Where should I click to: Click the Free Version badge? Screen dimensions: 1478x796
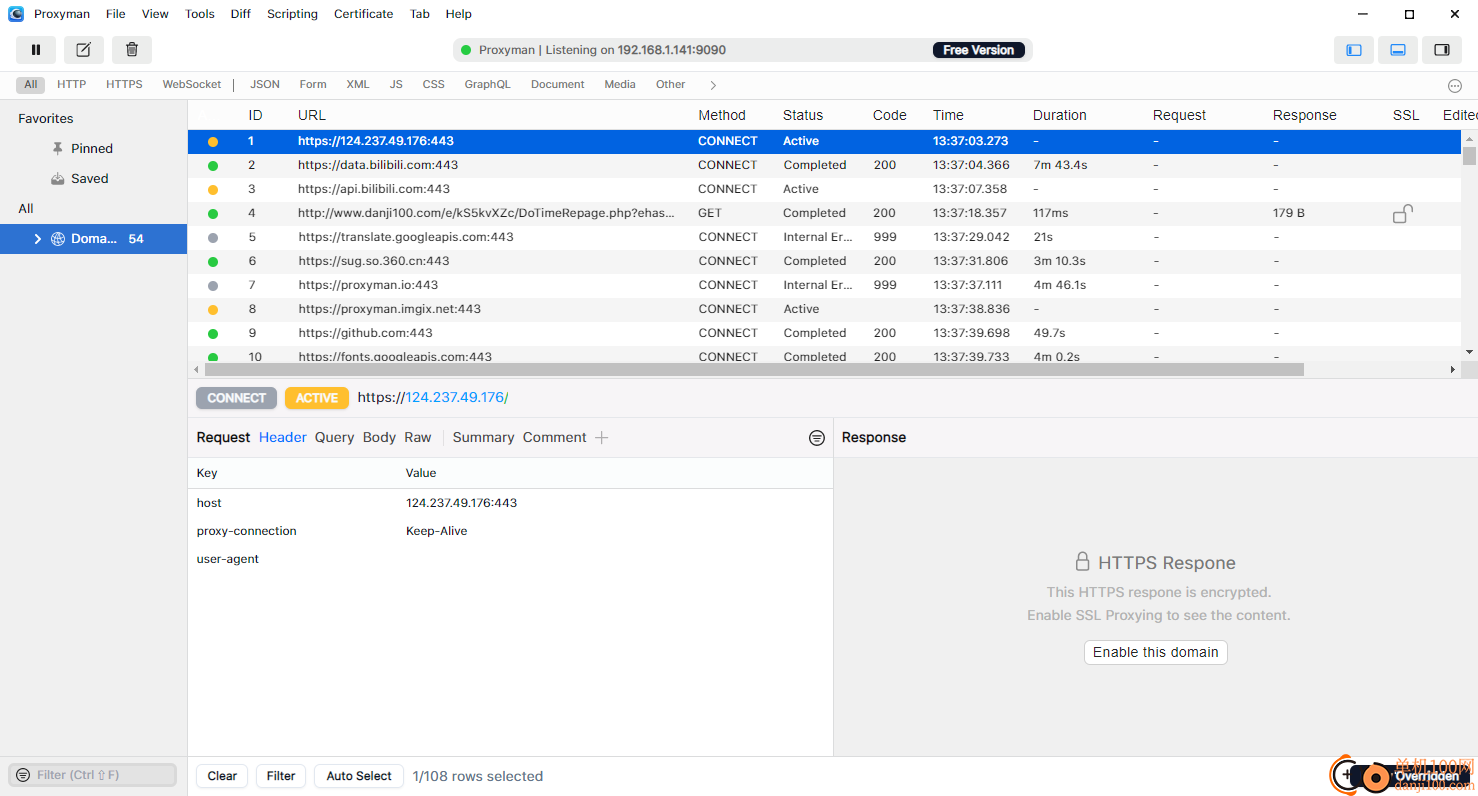(x=979, y=50)
